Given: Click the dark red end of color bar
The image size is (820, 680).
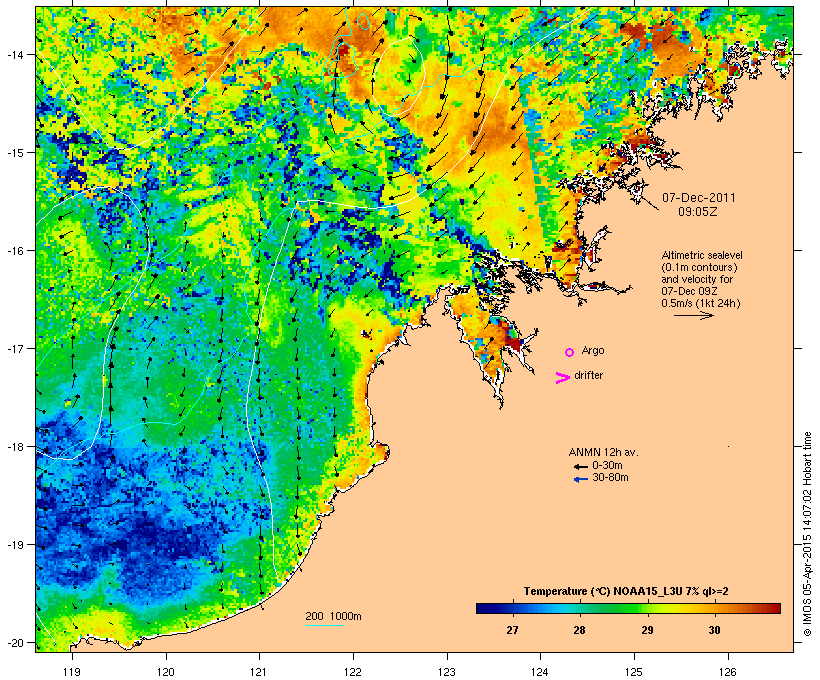Looking at the screenshot, I should [x=776, y=608].
